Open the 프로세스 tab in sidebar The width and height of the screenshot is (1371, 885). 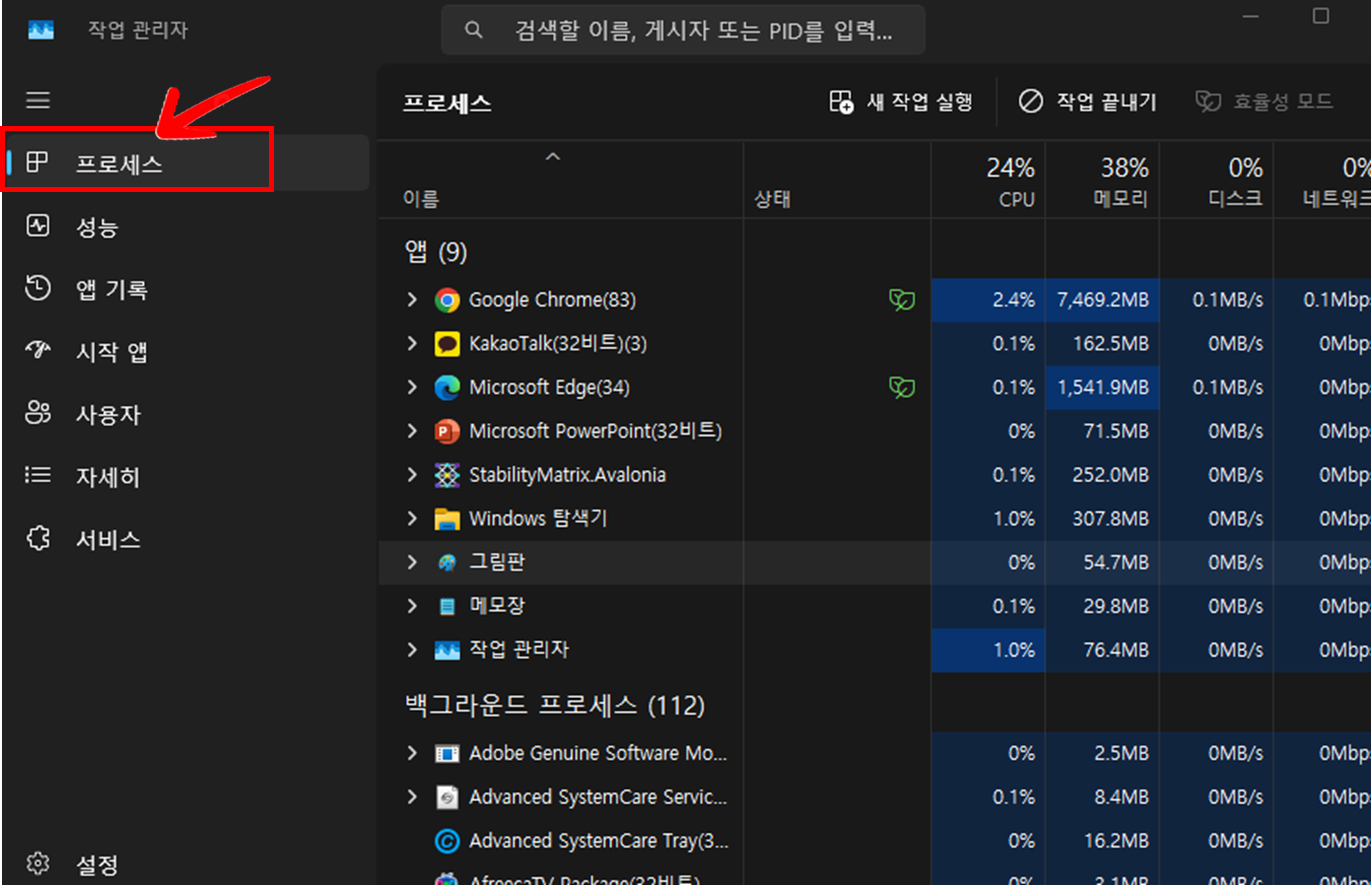186,163
